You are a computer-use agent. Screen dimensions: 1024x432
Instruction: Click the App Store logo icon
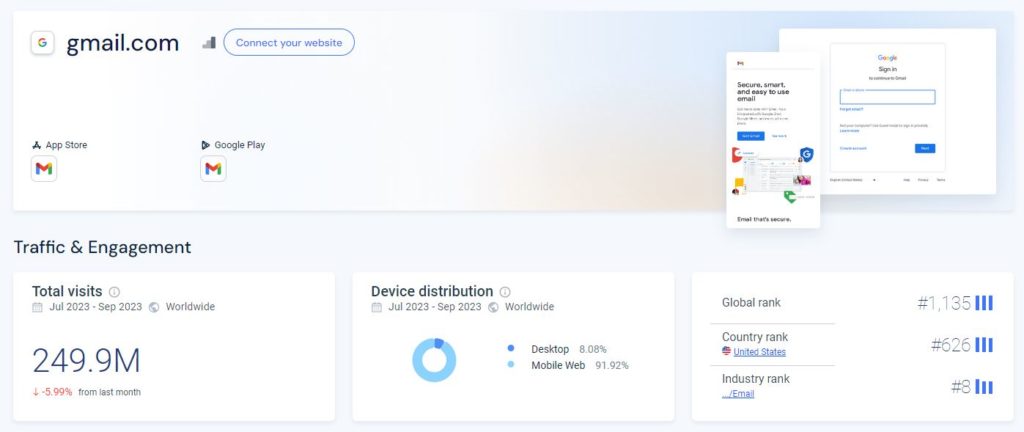pyautogui.click(x=37, y=145)
